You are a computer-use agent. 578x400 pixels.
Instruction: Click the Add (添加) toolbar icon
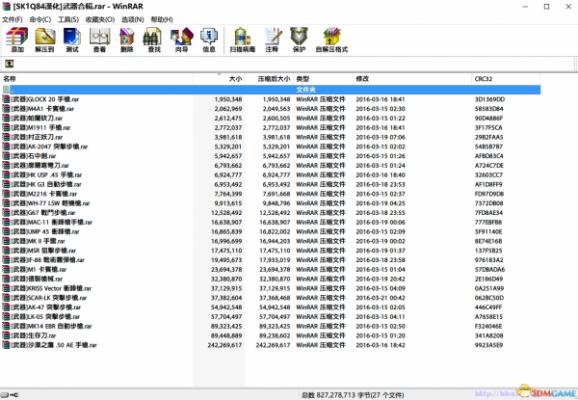click(17, 40)
